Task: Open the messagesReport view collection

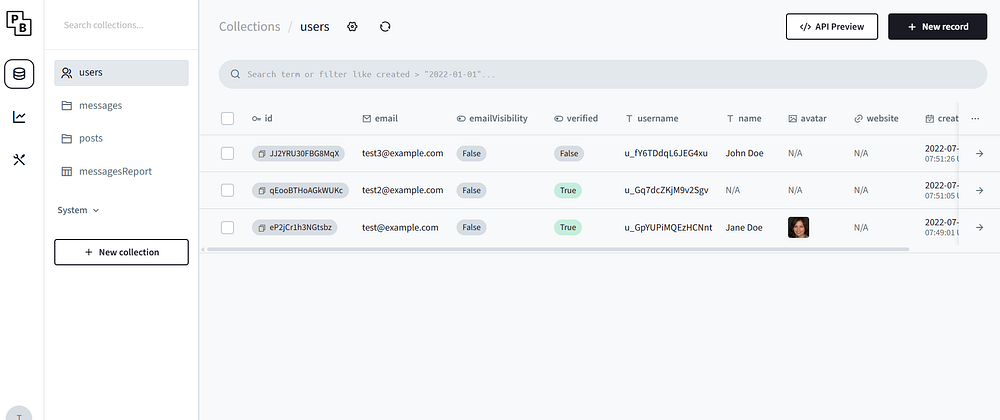Action: [115, 171]
